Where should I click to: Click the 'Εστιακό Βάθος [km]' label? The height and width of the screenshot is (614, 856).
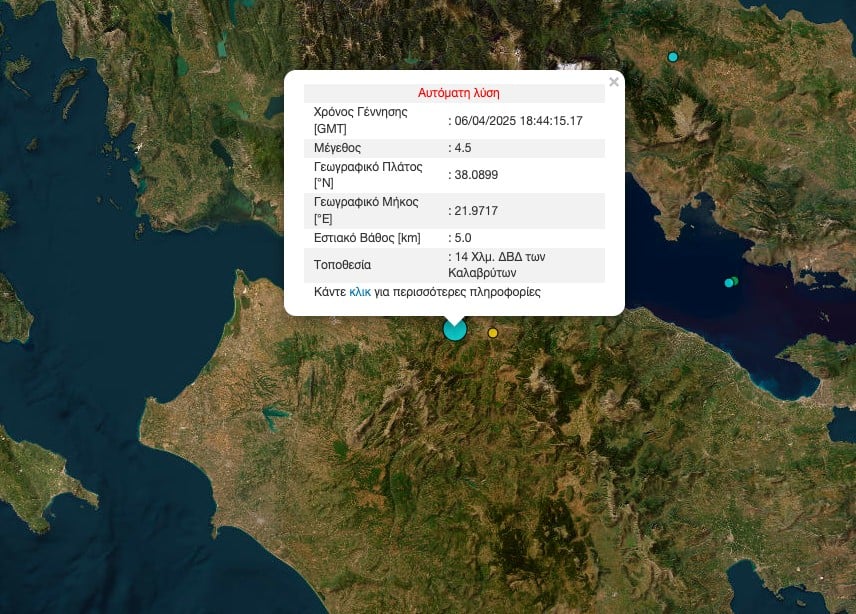(367, 238)
